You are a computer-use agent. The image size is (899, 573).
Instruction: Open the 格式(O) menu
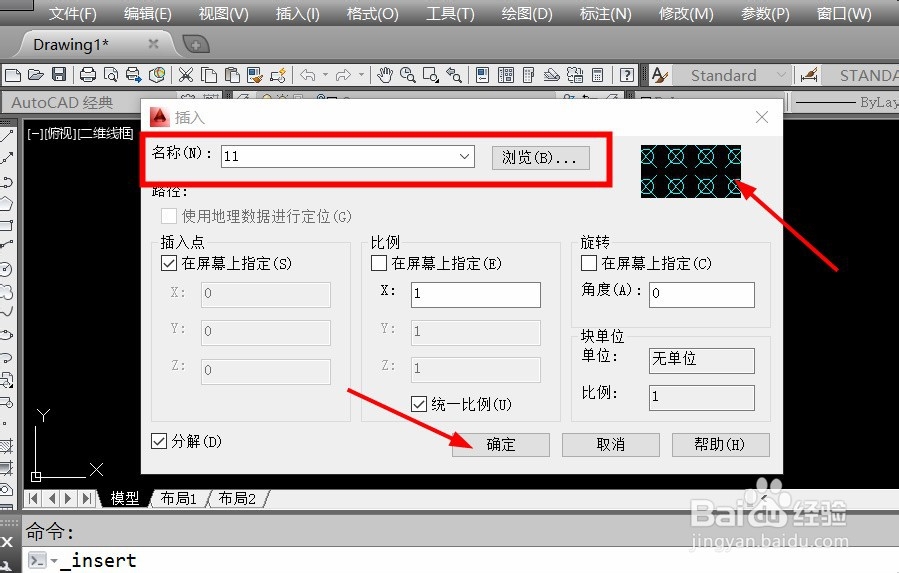372,13
